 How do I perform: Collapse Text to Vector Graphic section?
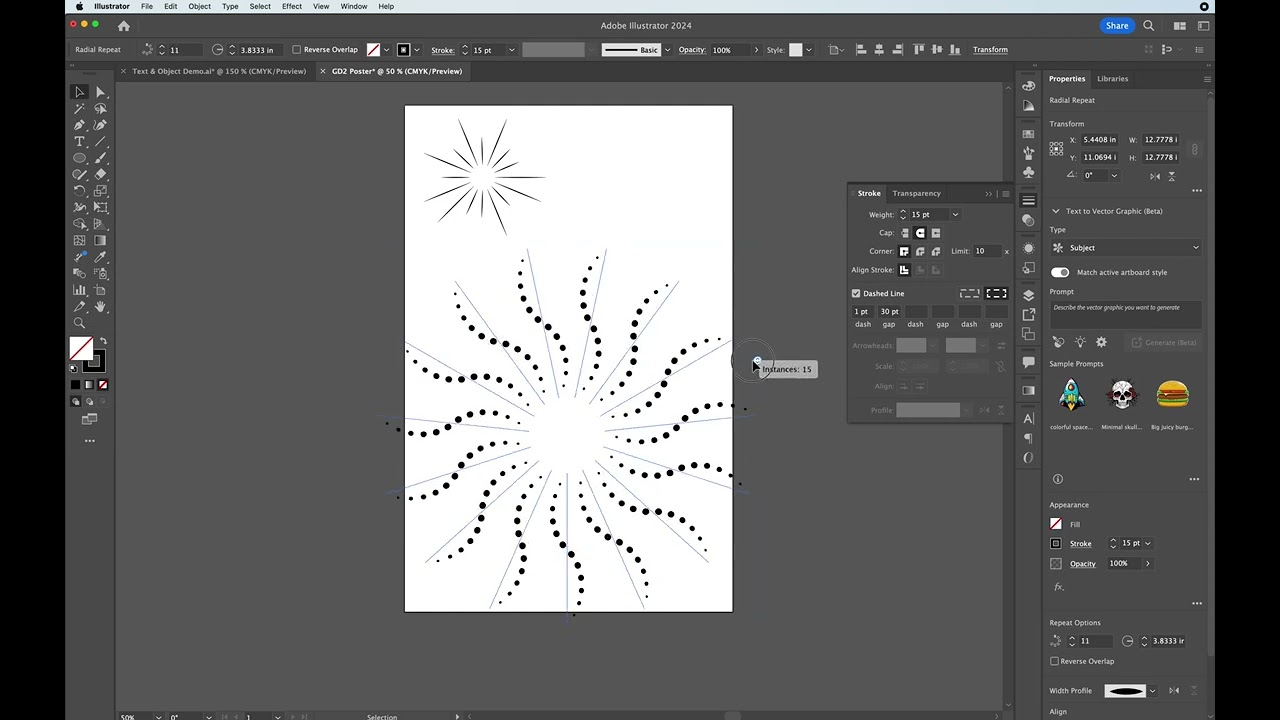click(1056, 211)
